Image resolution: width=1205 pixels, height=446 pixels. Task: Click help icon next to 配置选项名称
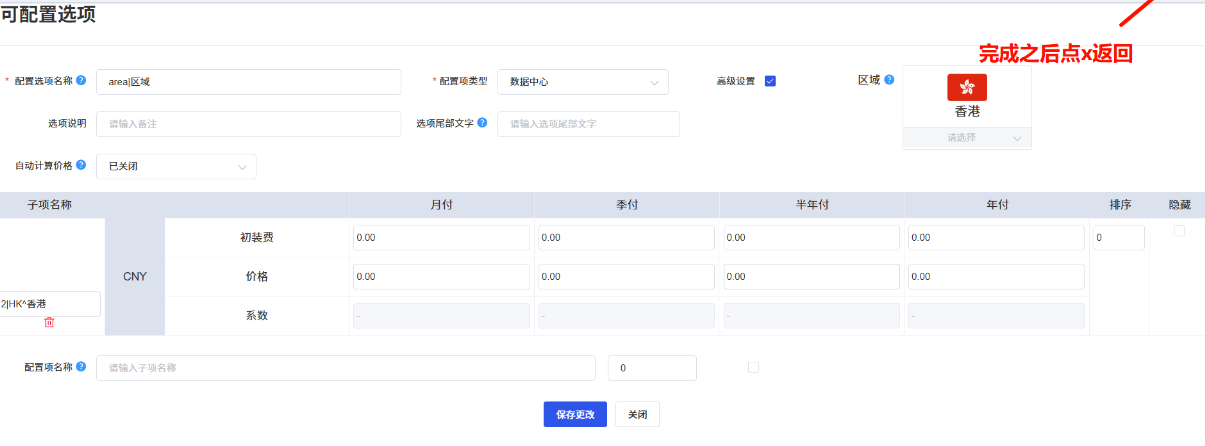(x=81, y=80)
